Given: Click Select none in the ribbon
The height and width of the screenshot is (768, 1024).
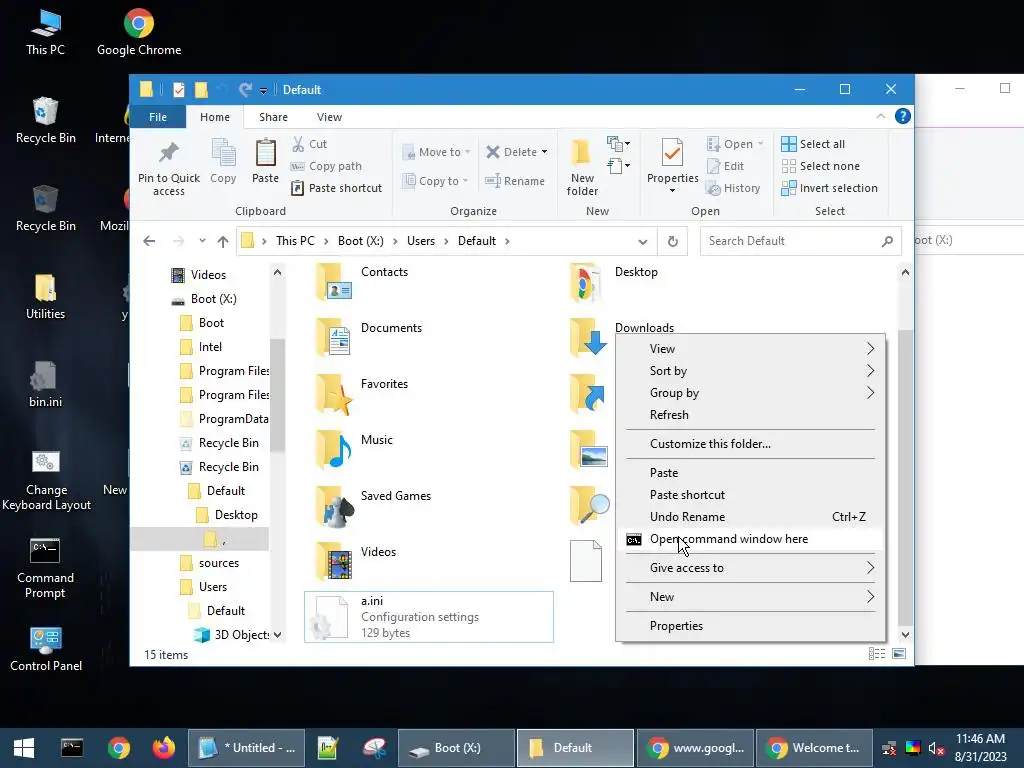Looking at the screenshot, I should (x=820, y=166).
